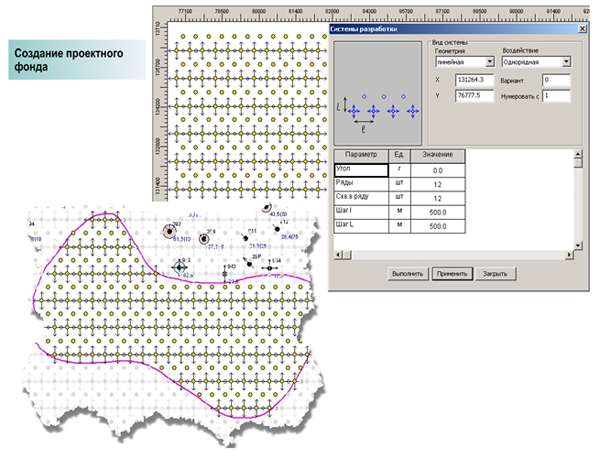The image size is (600, 458).
Task: Select the Скв.в ряду parameter cell
Action: point(361,198)
